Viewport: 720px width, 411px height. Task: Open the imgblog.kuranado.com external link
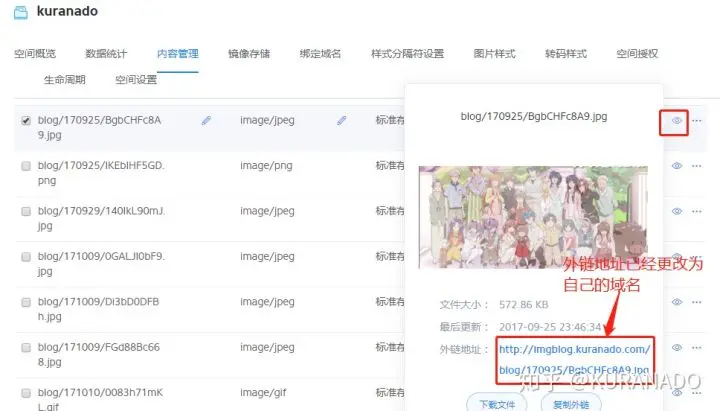pyautogui.click(x=574, y=360)
